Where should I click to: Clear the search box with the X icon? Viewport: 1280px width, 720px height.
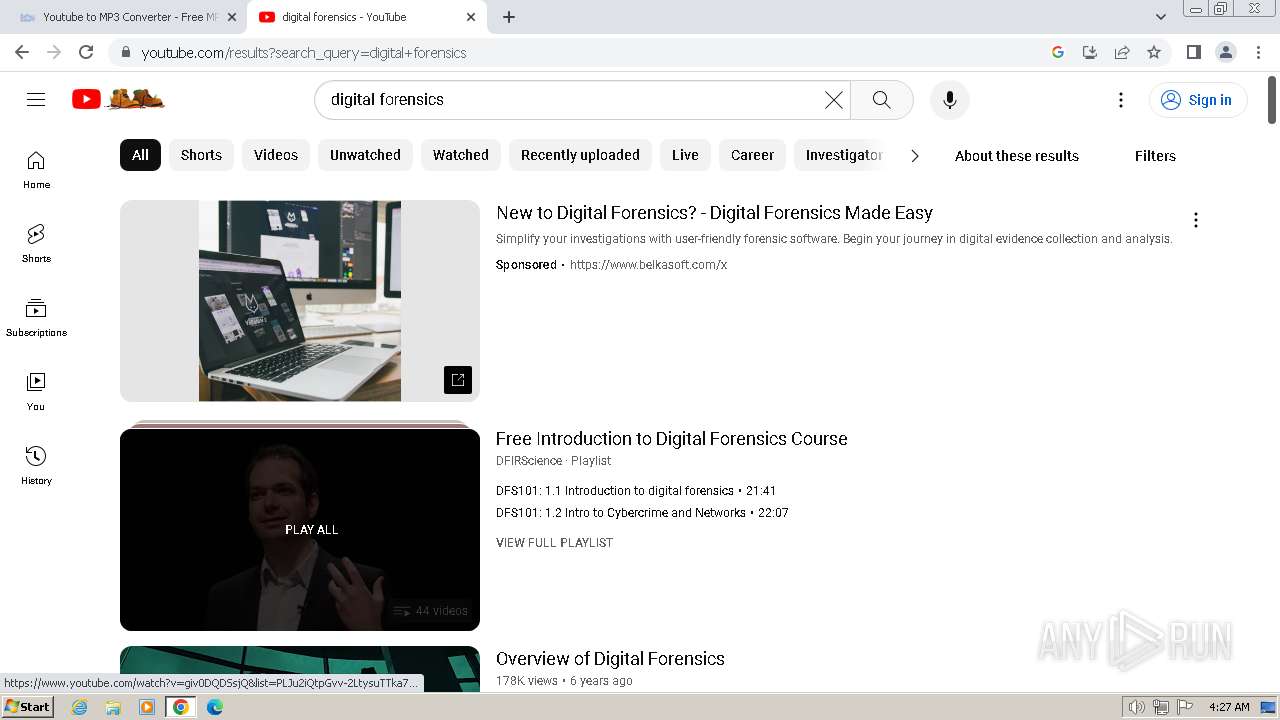[x=833, y=100]
